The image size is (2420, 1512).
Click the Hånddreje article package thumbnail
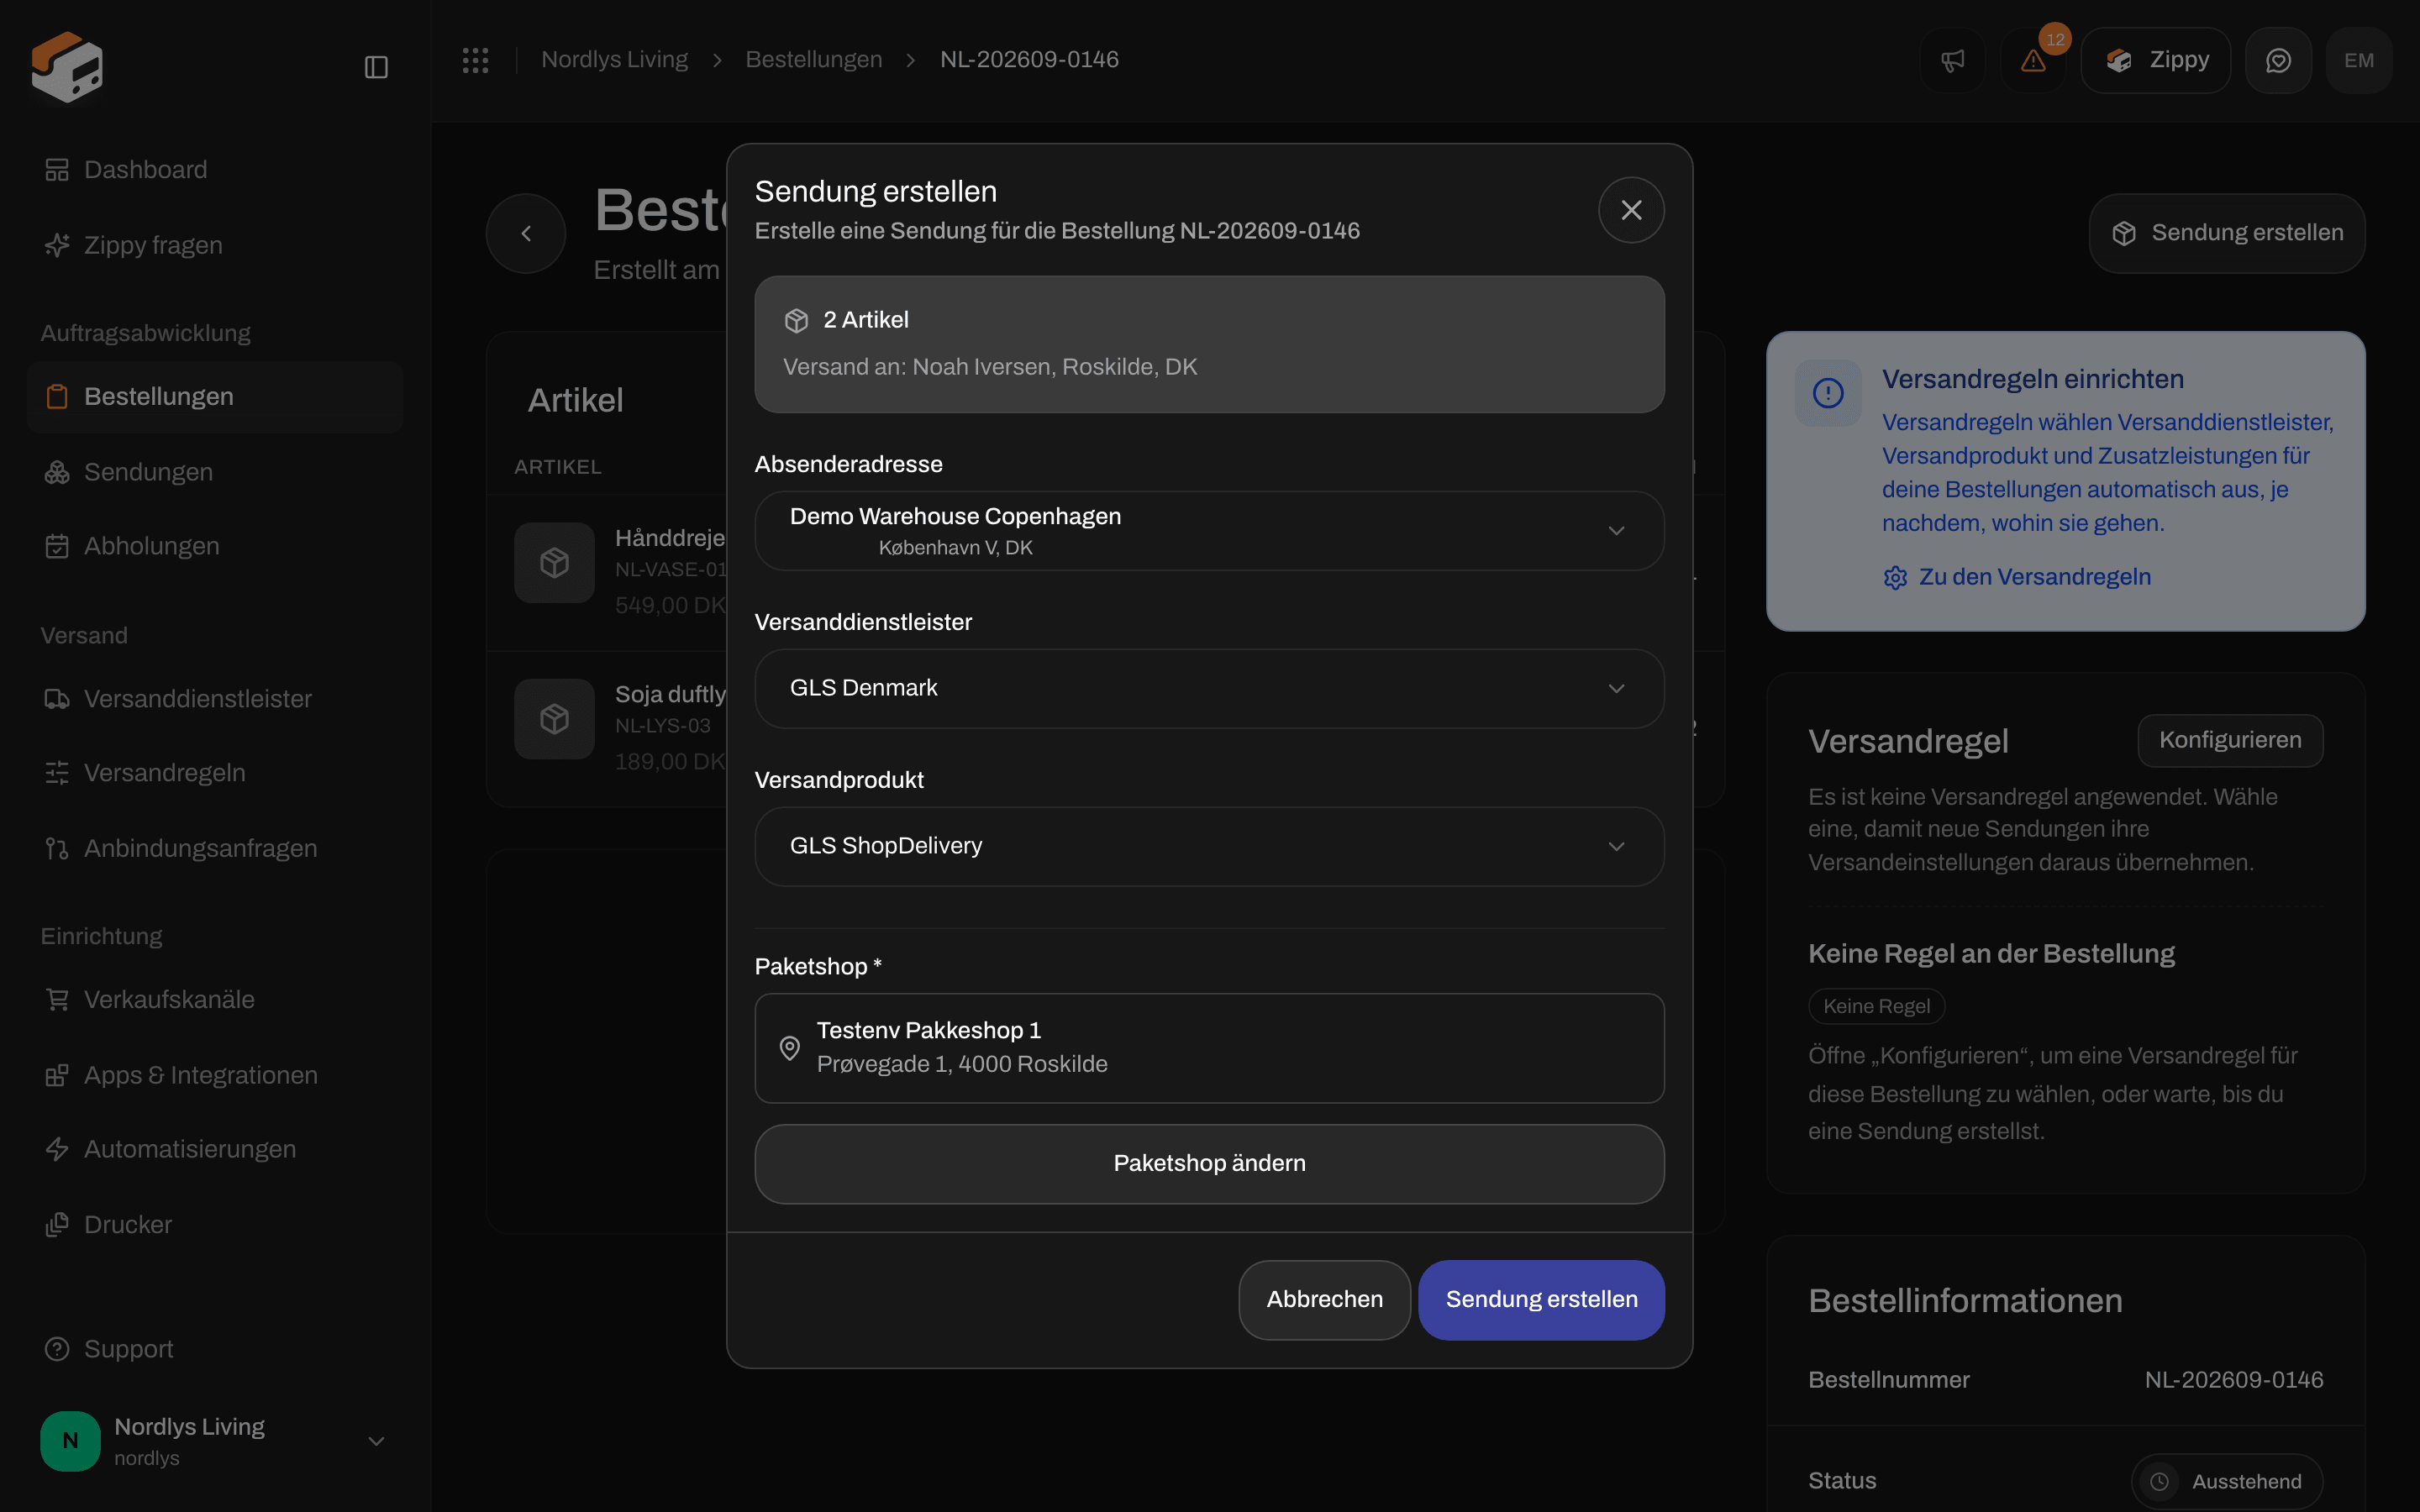554,563
